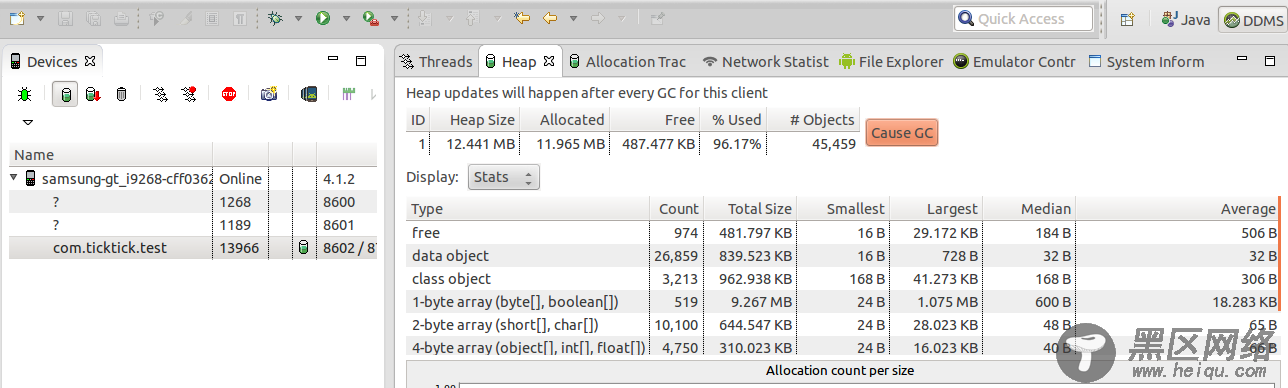The width and height of the screenshot is (1288, 388).
Task: Select the process with PID 1189
Action: click(x=193, y=224)
